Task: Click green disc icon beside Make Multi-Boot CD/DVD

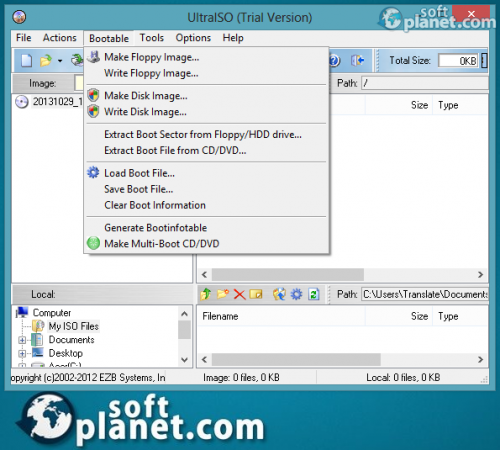Action: click(93, 243)
